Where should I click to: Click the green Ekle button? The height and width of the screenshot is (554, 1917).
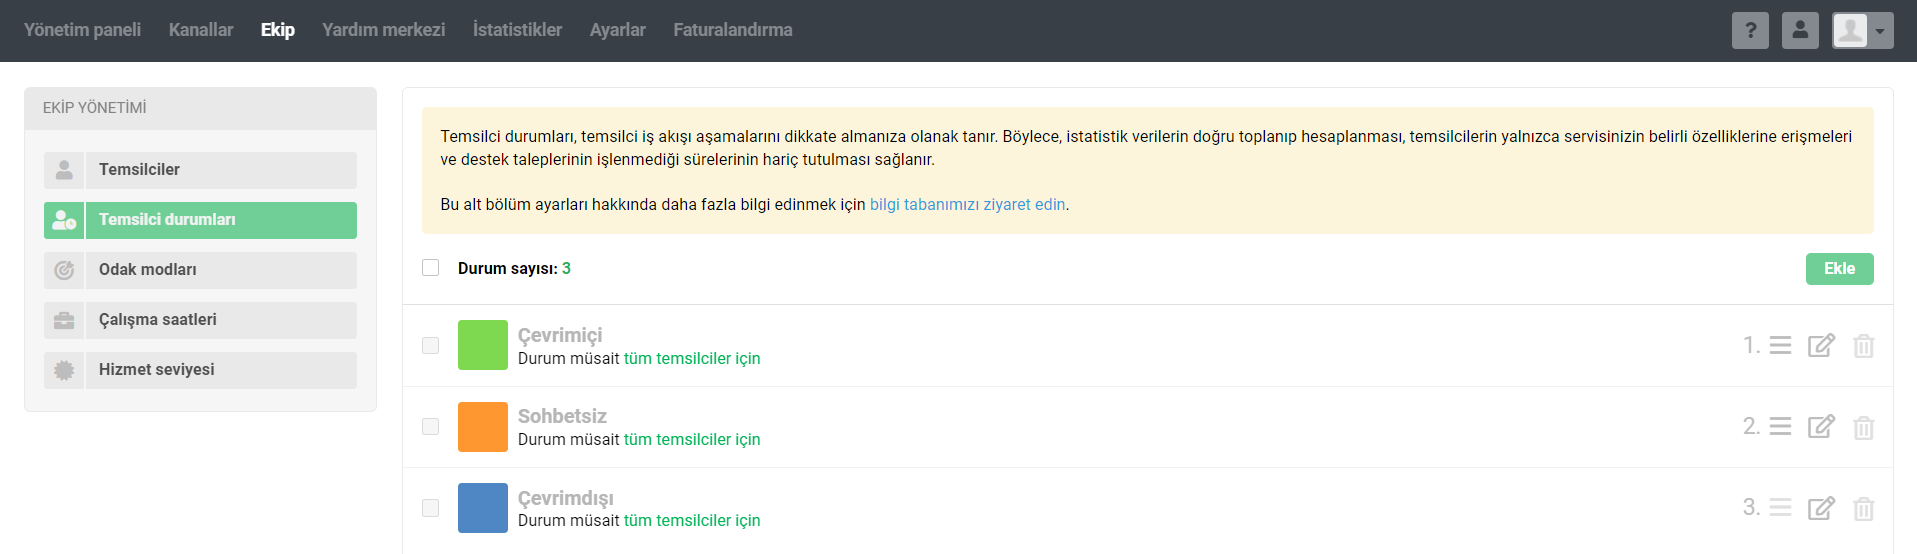pyautogui.click(x=1839, y=269)
